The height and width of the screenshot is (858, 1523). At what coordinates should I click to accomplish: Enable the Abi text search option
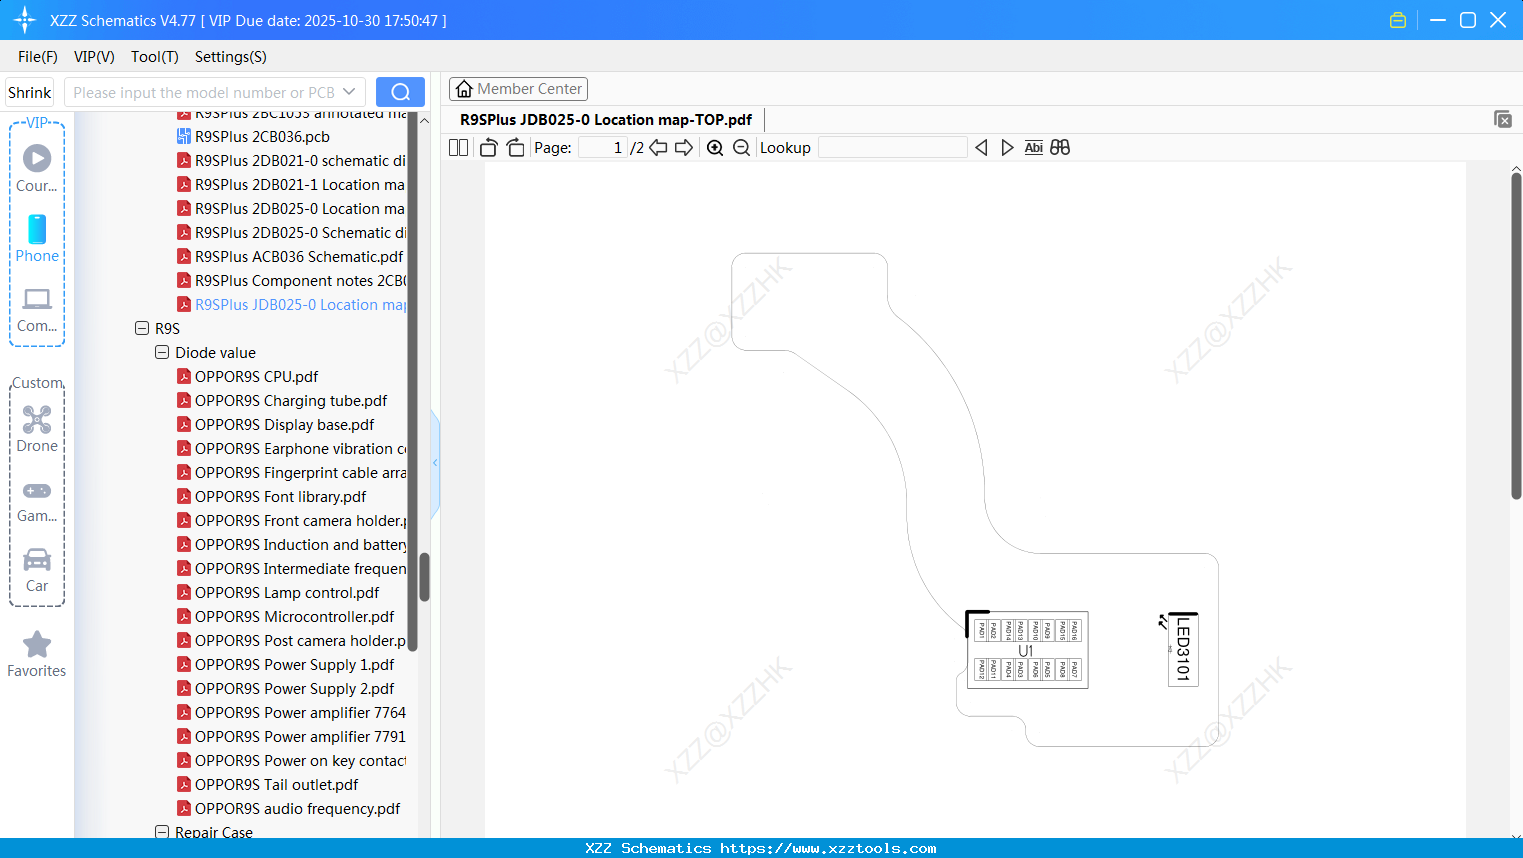pos(1033,147)
